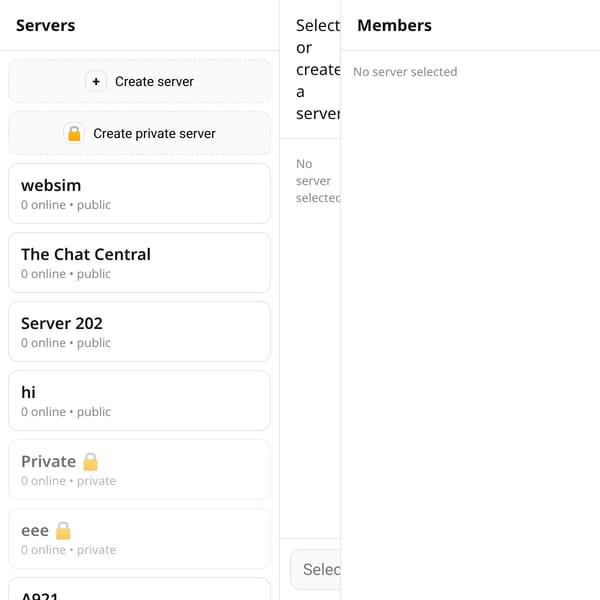
Task: Click the plus icon in Create server
Action: [96, 82]
